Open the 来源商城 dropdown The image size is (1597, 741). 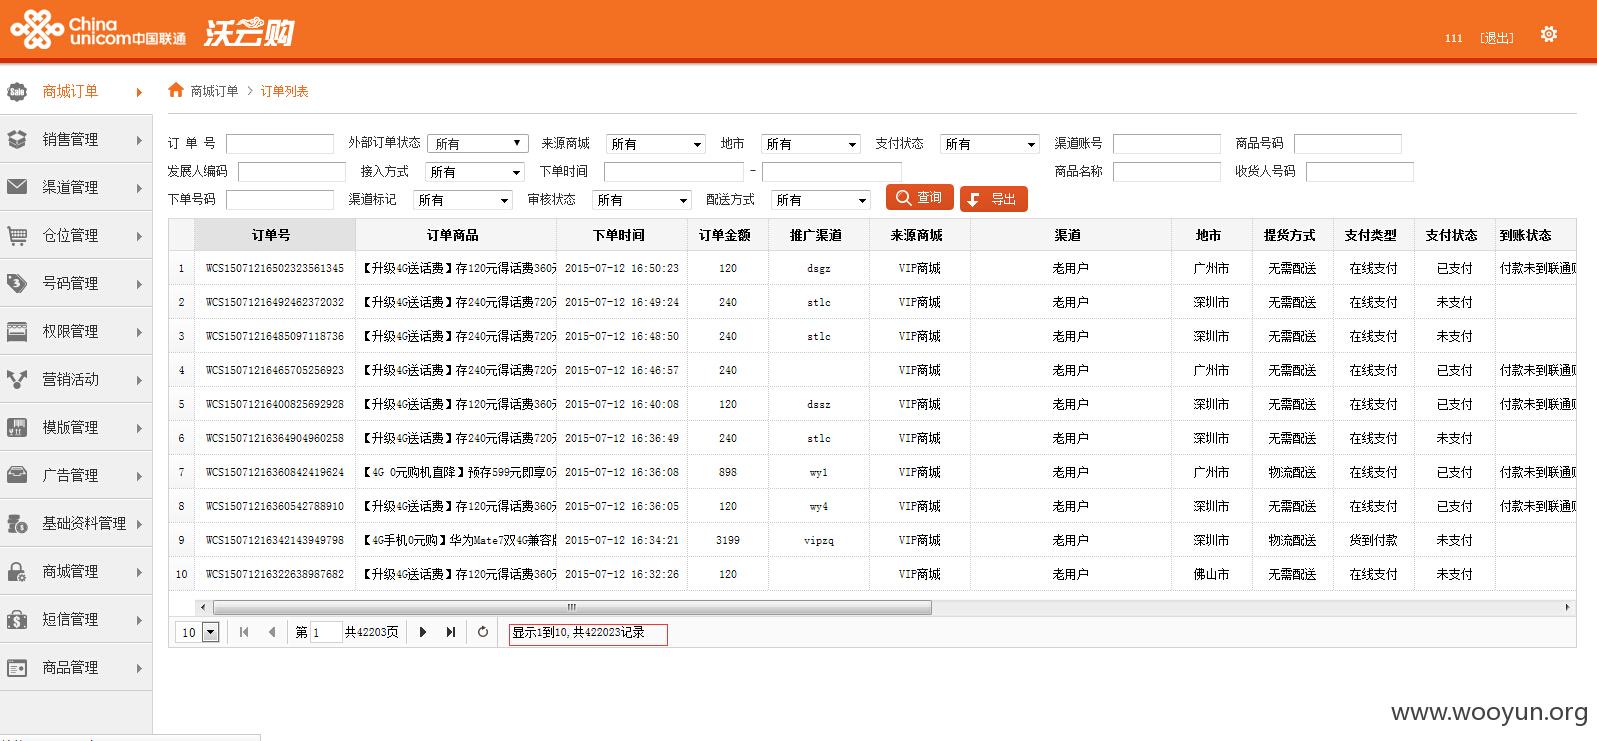(x=655, y=144)
